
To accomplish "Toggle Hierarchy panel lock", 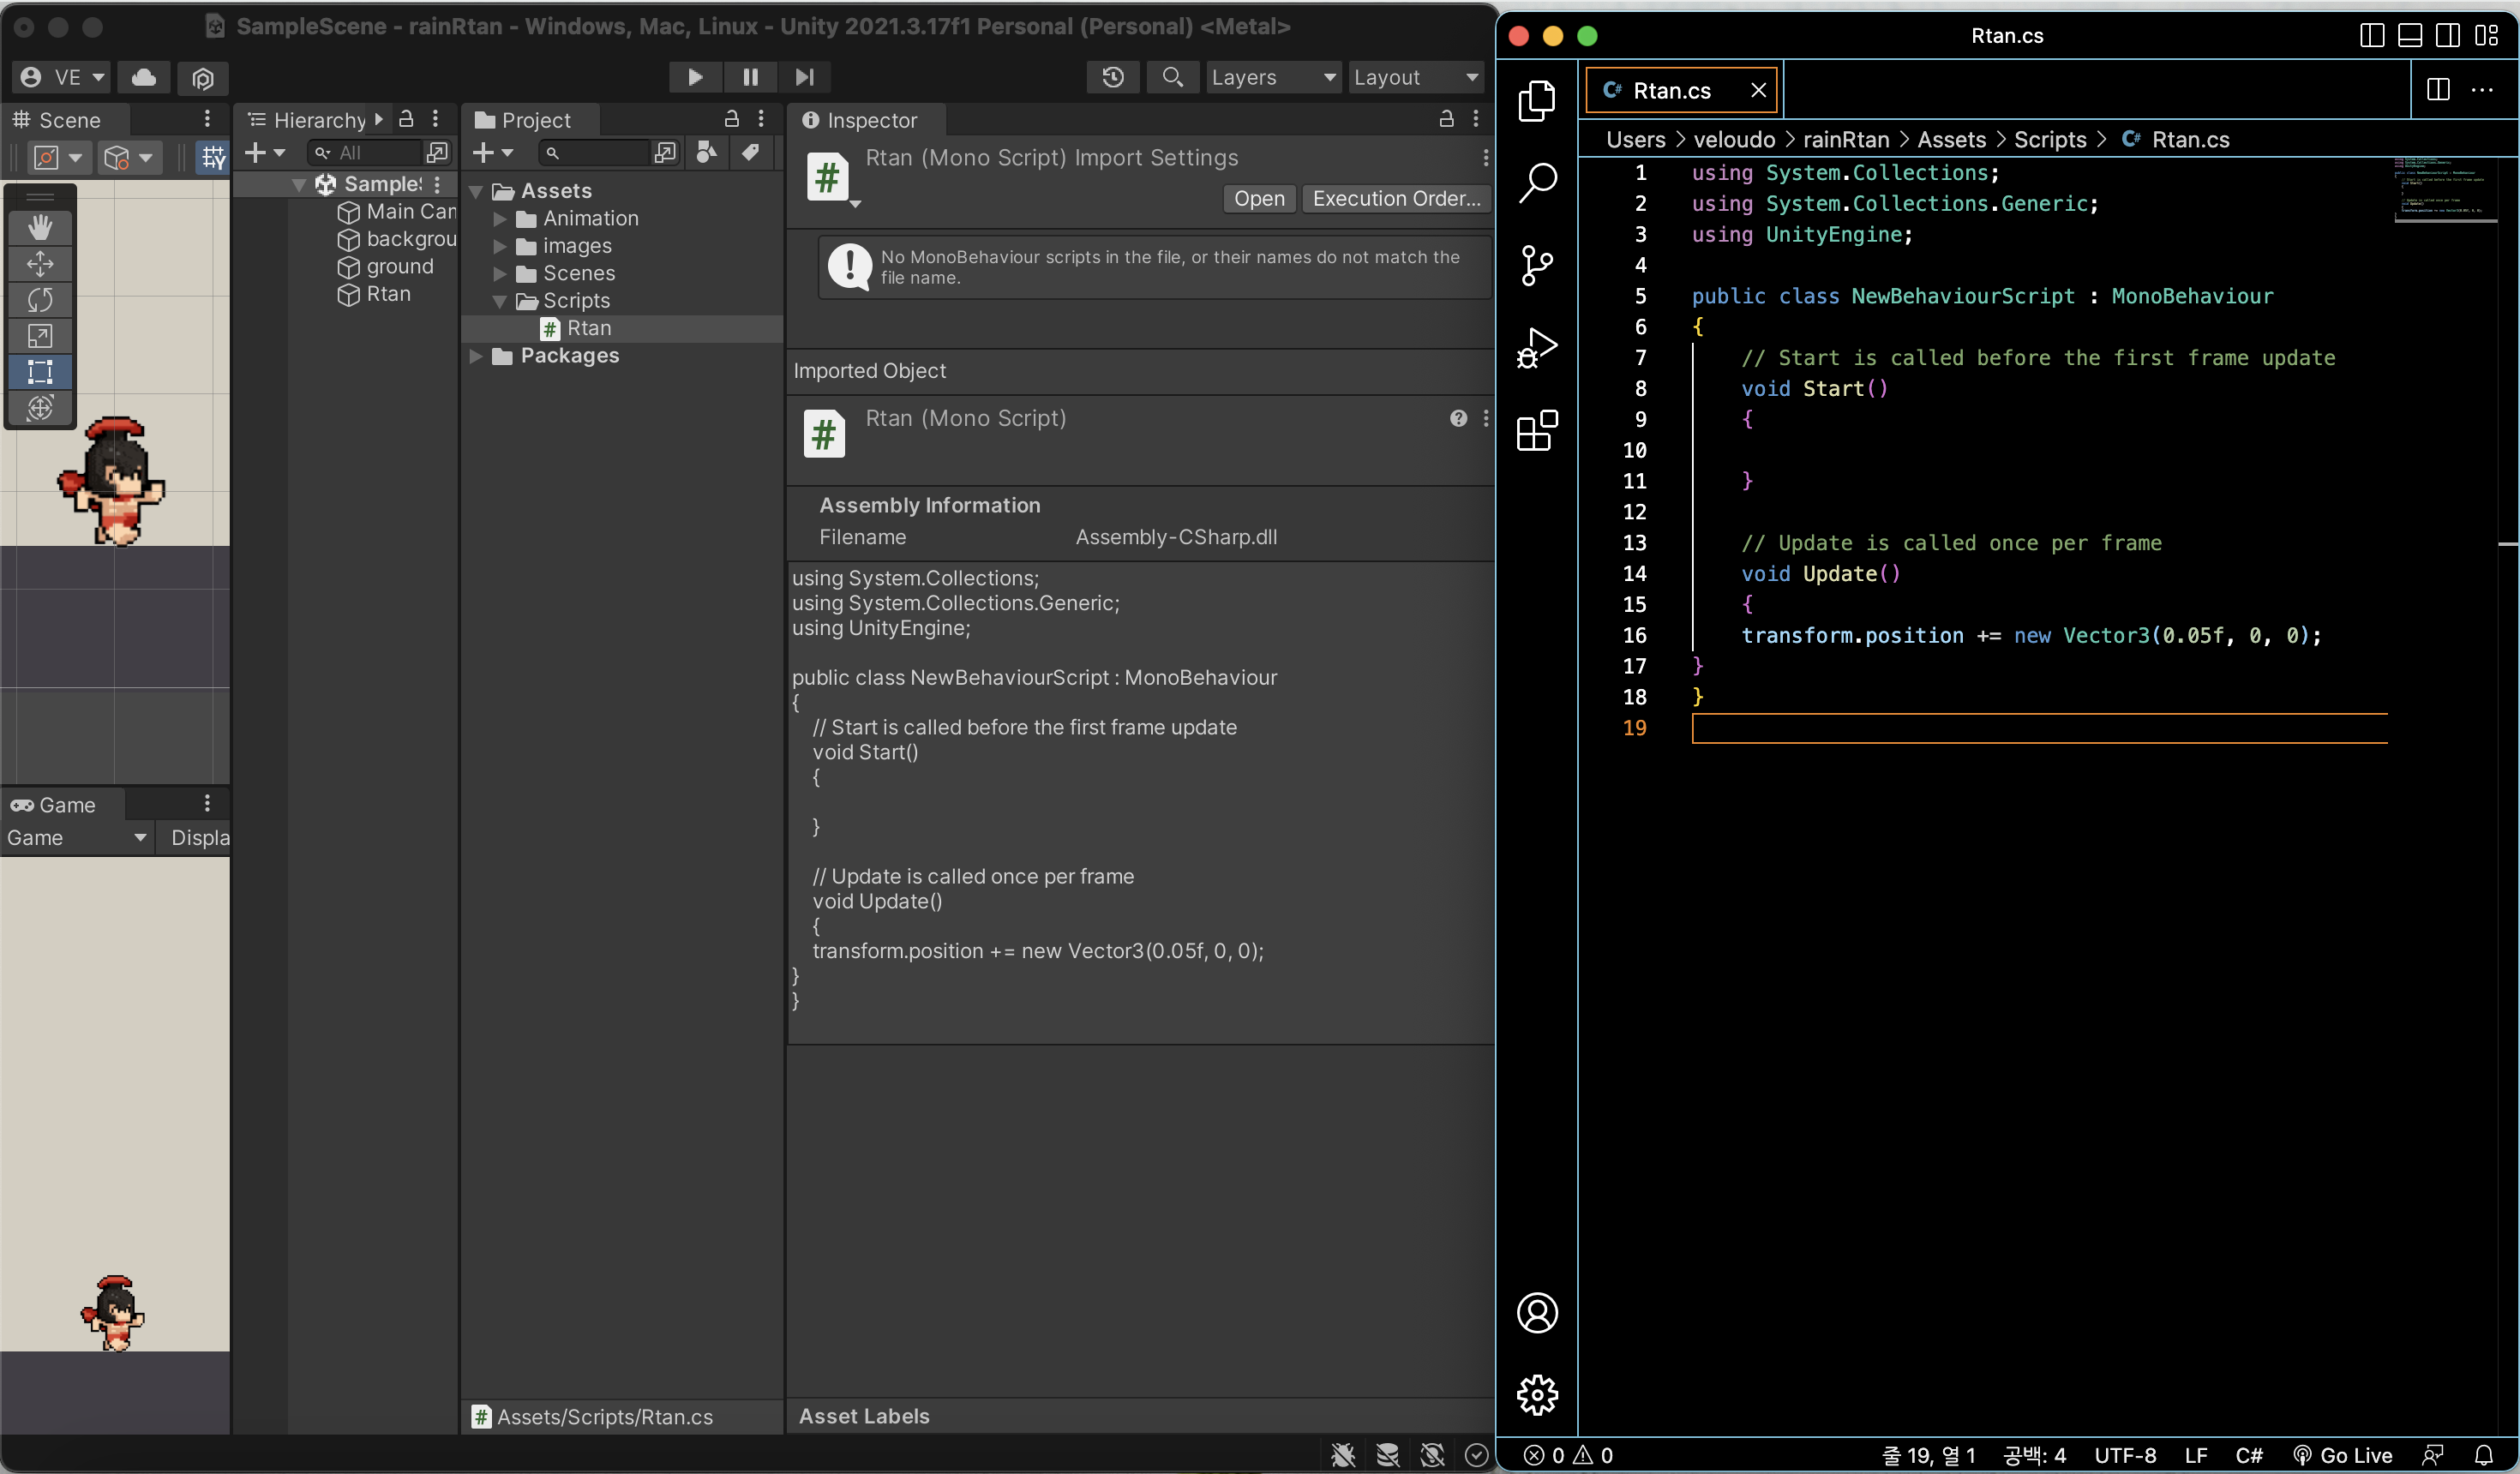I will tap(406, 119).
